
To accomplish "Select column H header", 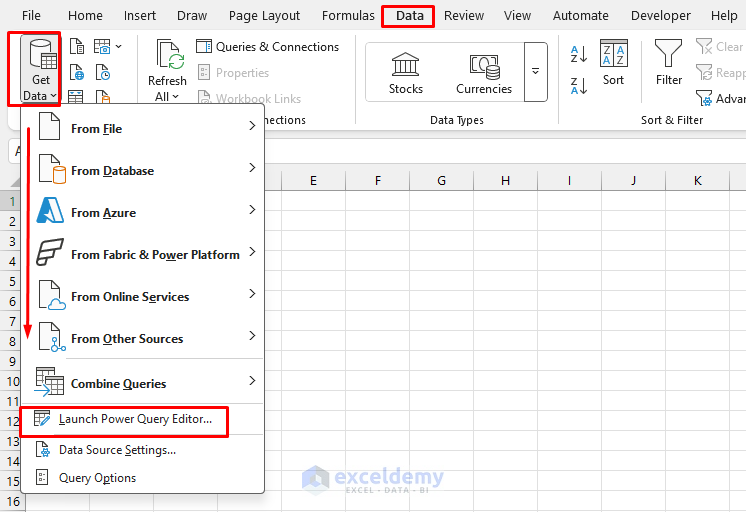I will (x=505, y=181).
